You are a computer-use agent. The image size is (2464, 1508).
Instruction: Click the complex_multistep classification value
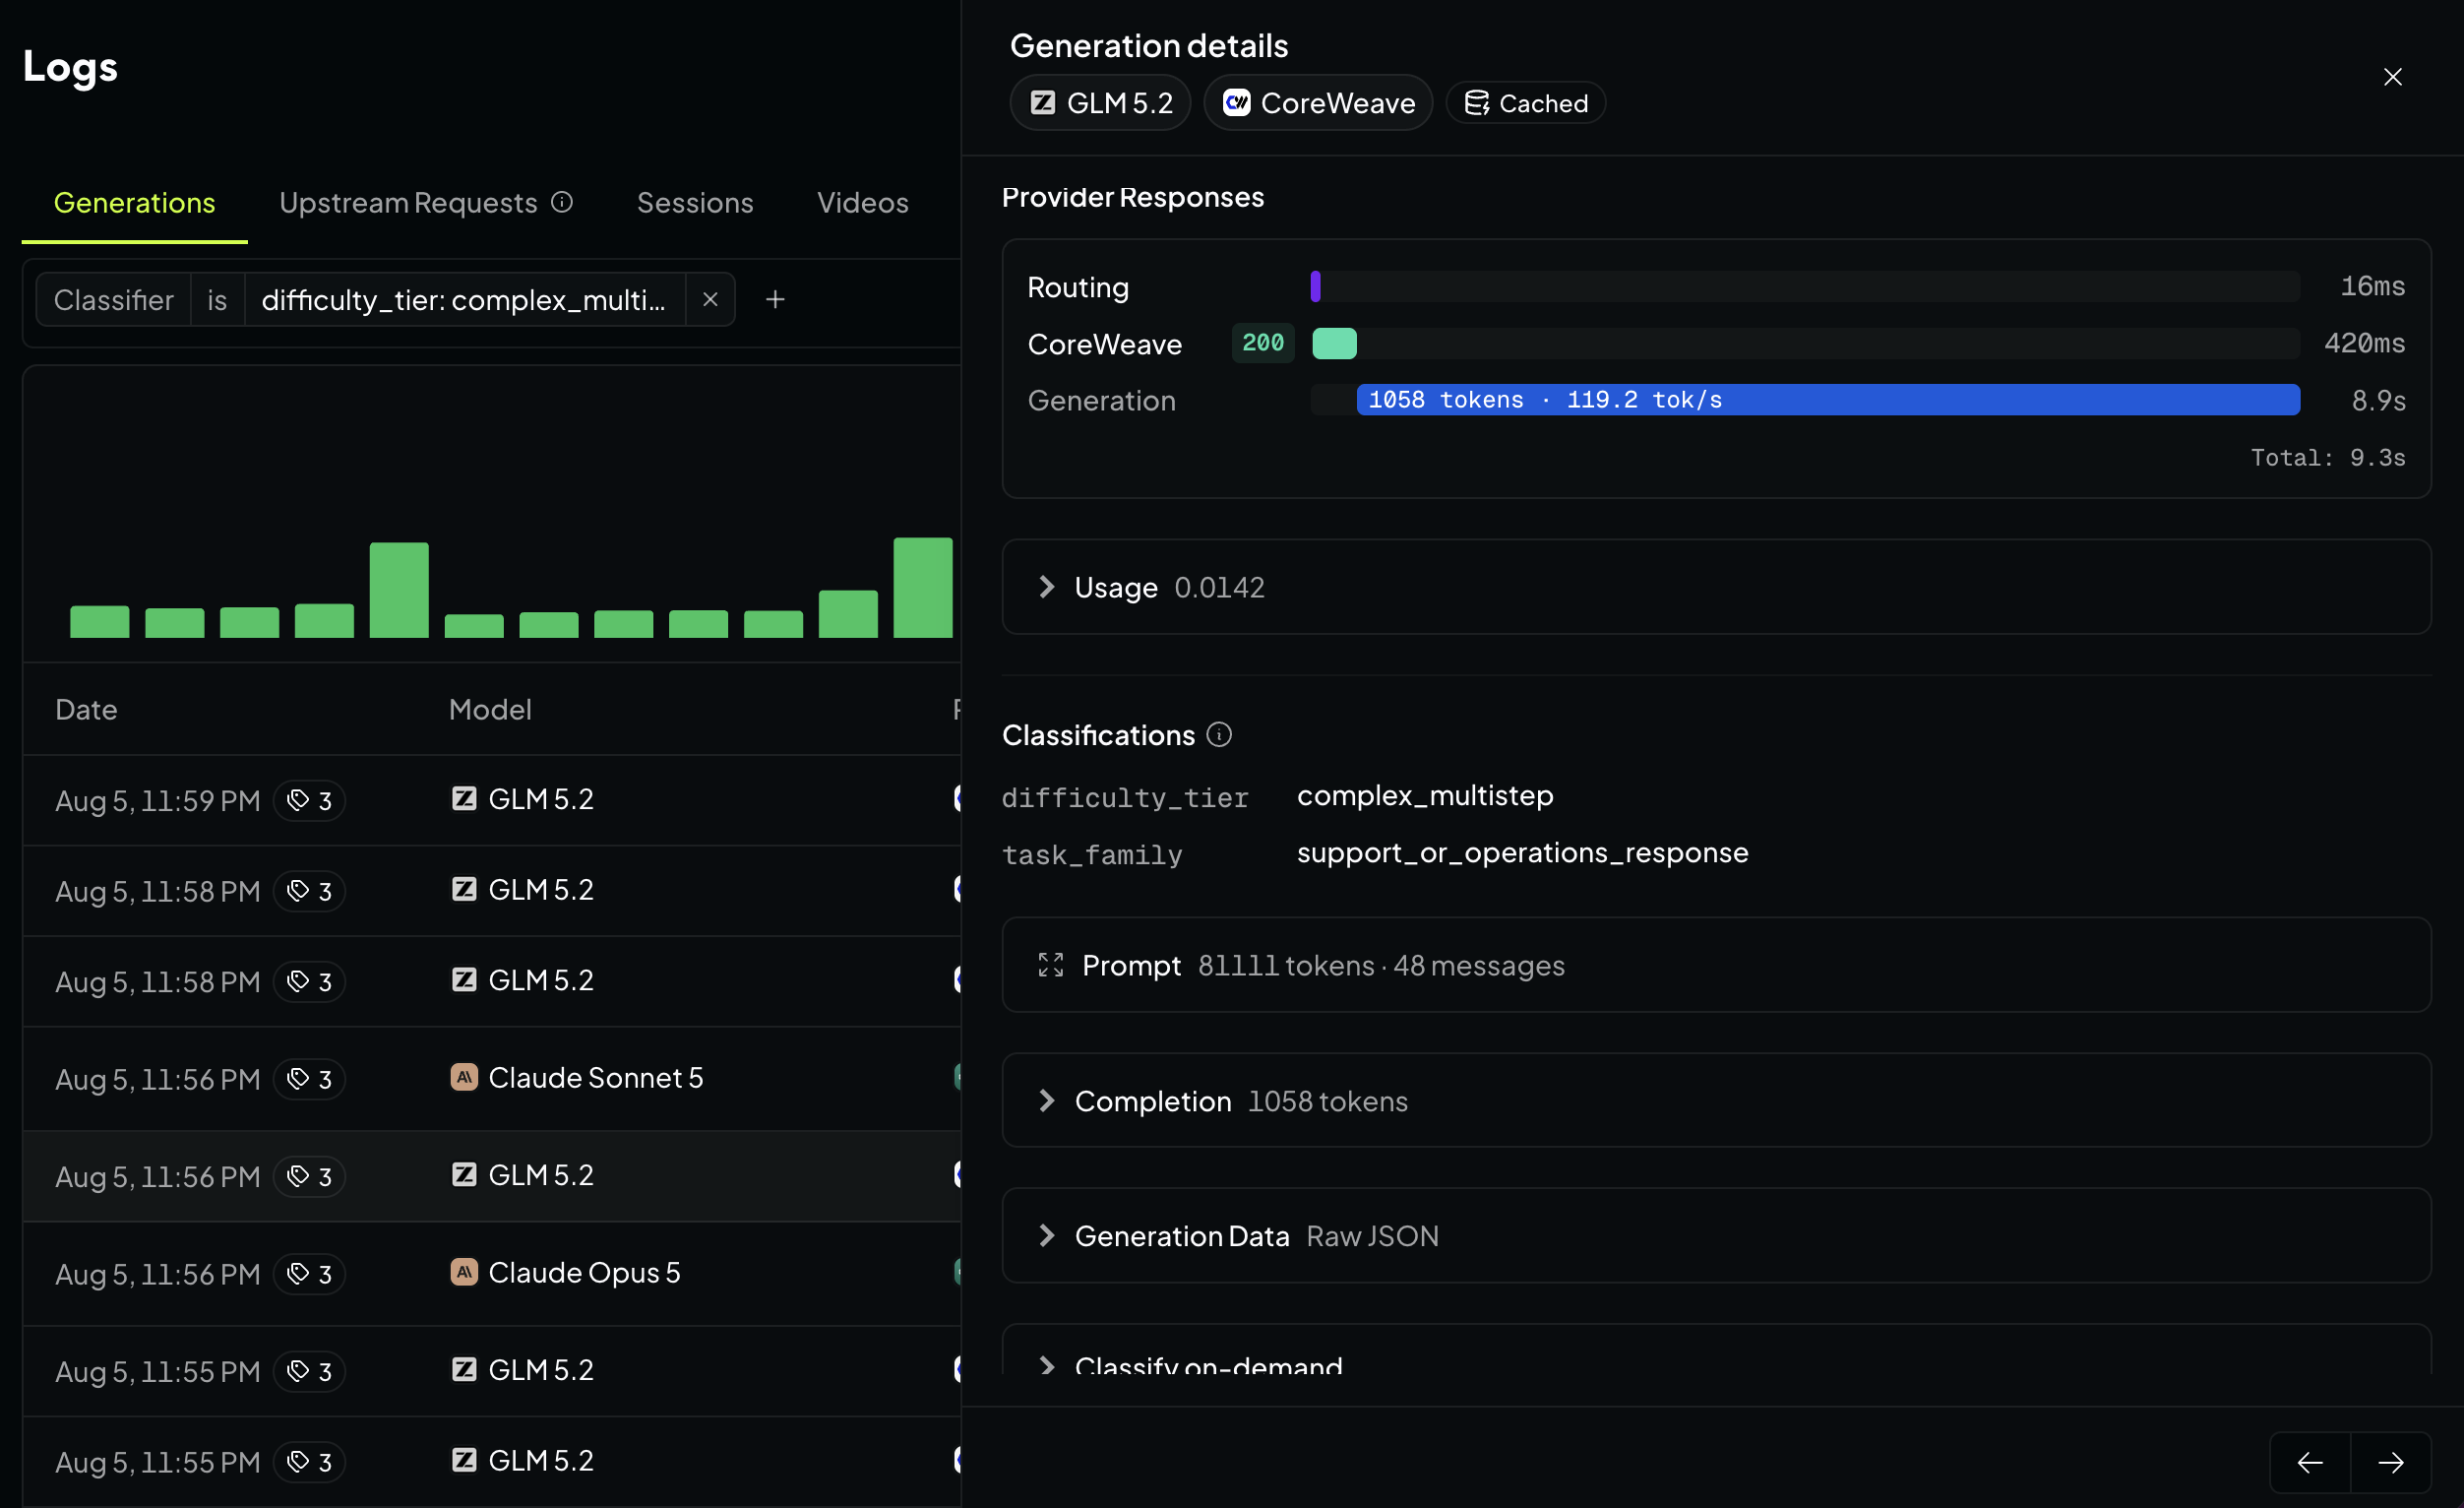click(1425, 796)
